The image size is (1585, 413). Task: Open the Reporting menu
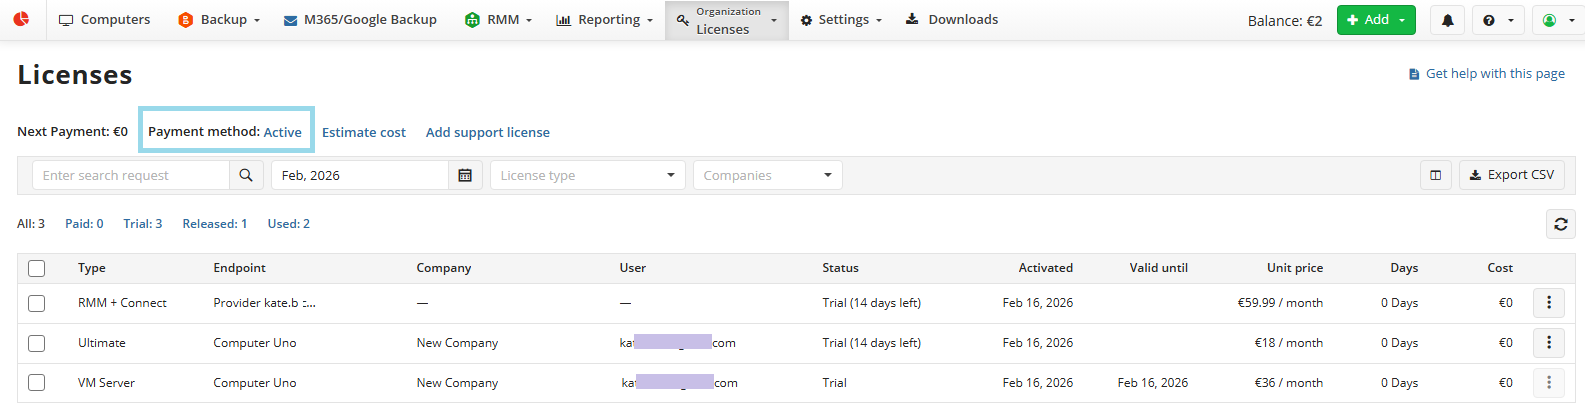click(604, 20)
